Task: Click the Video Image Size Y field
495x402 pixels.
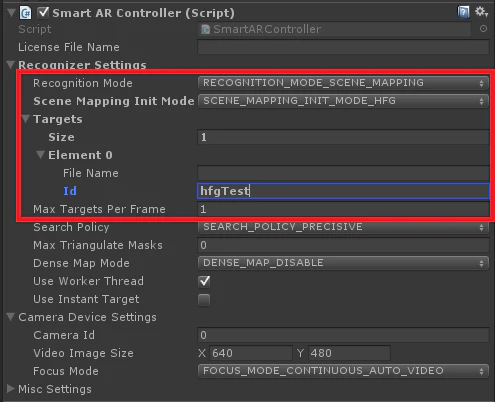Action: tap(349, 353)
